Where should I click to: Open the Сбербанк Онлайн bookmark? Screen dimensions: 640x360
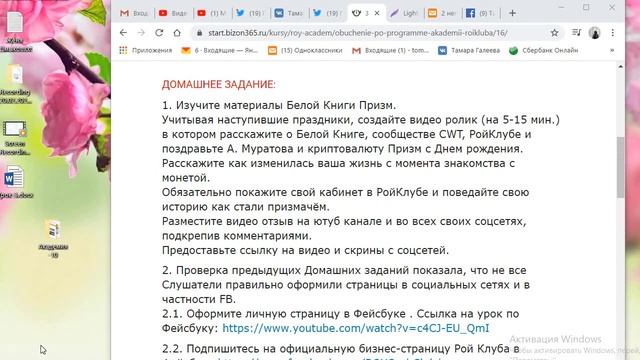[x=544, y=50]
